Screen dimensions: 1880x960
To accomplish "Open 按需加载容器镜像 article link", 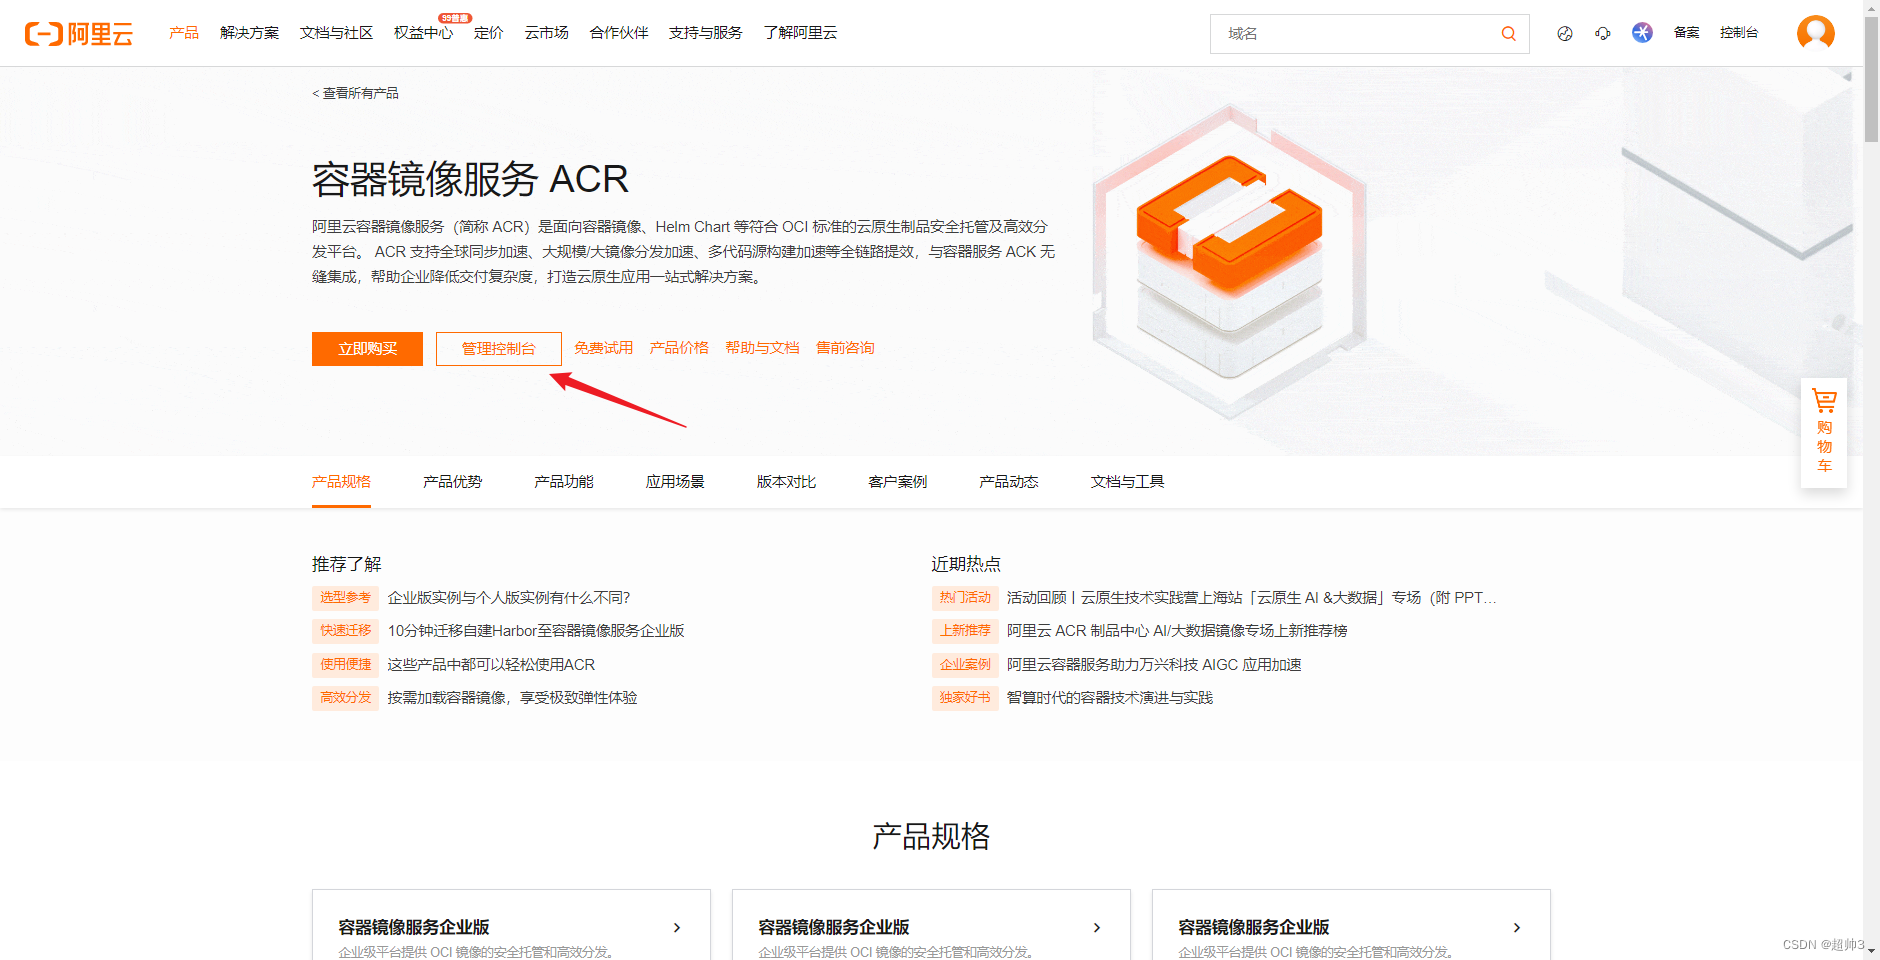I will tap(512, 698).
